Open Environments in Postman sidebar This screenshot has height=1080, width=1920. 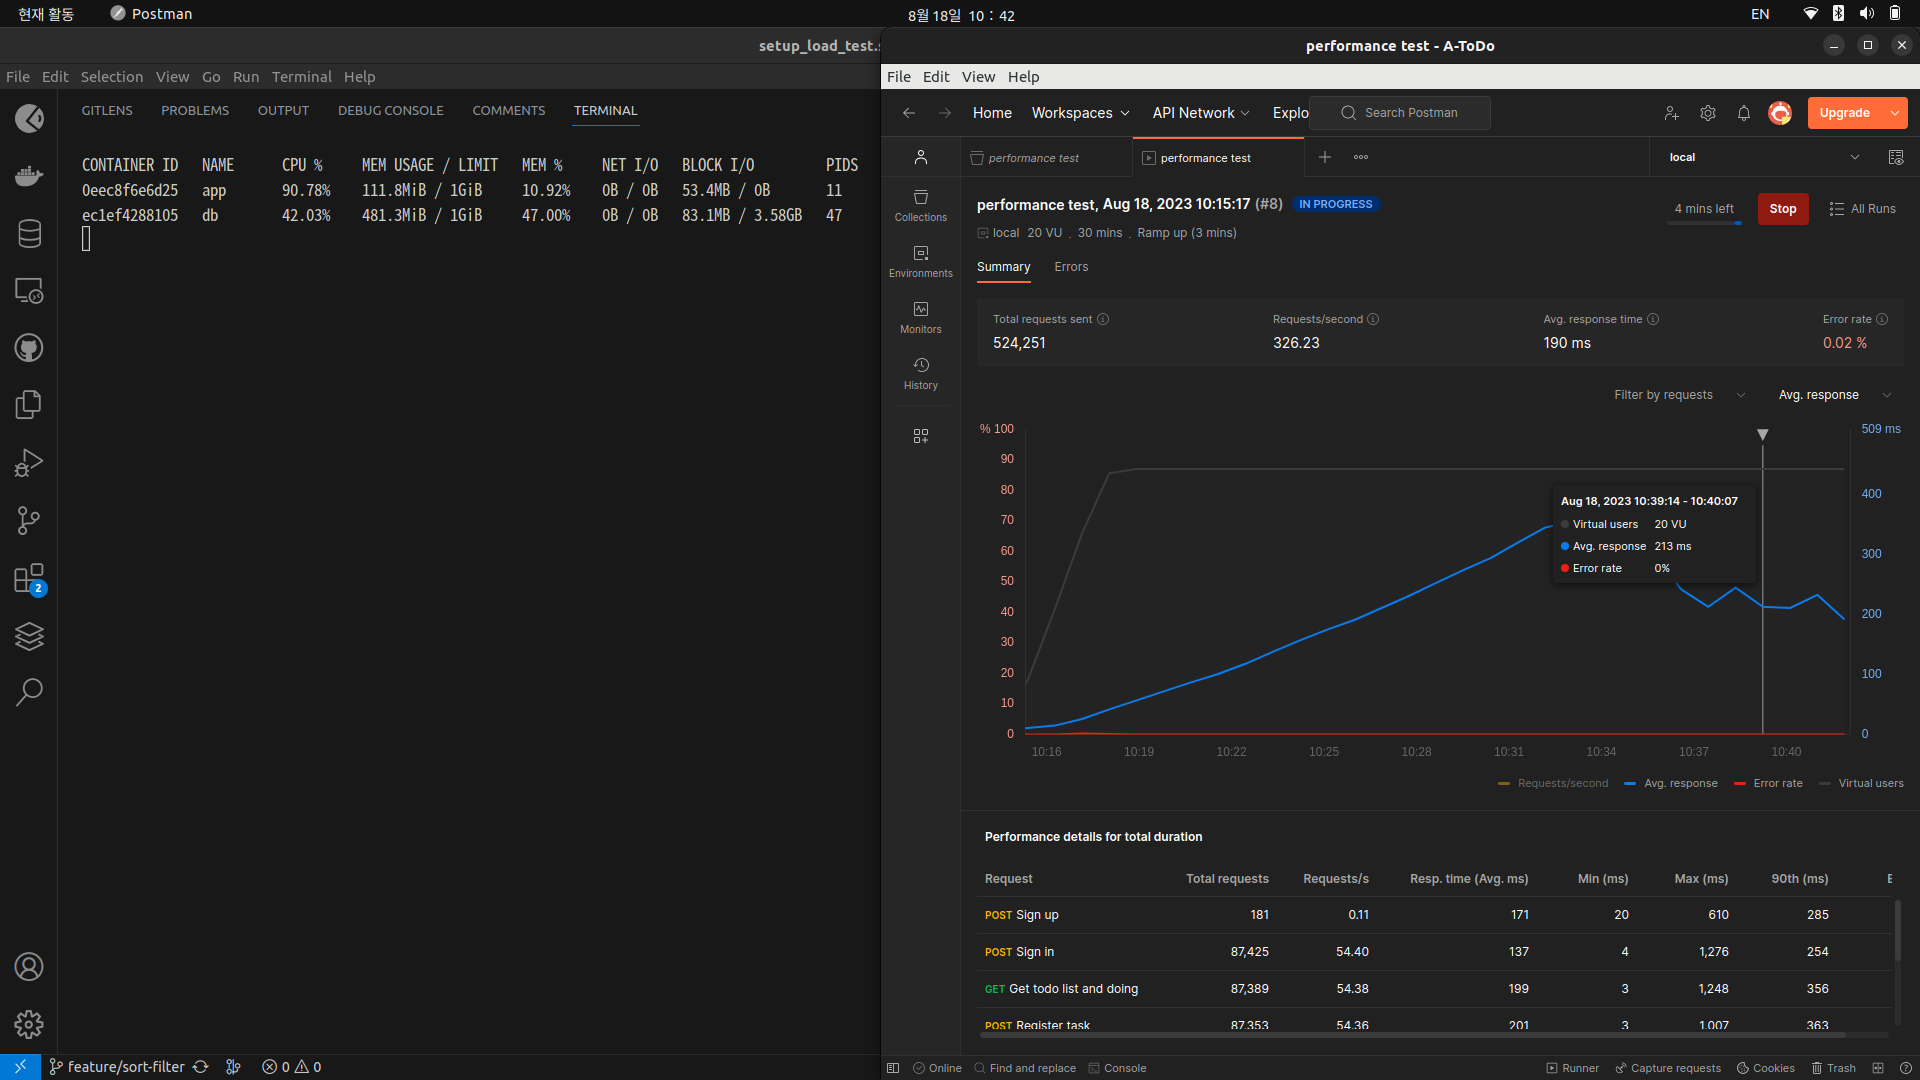pos(921,261)
